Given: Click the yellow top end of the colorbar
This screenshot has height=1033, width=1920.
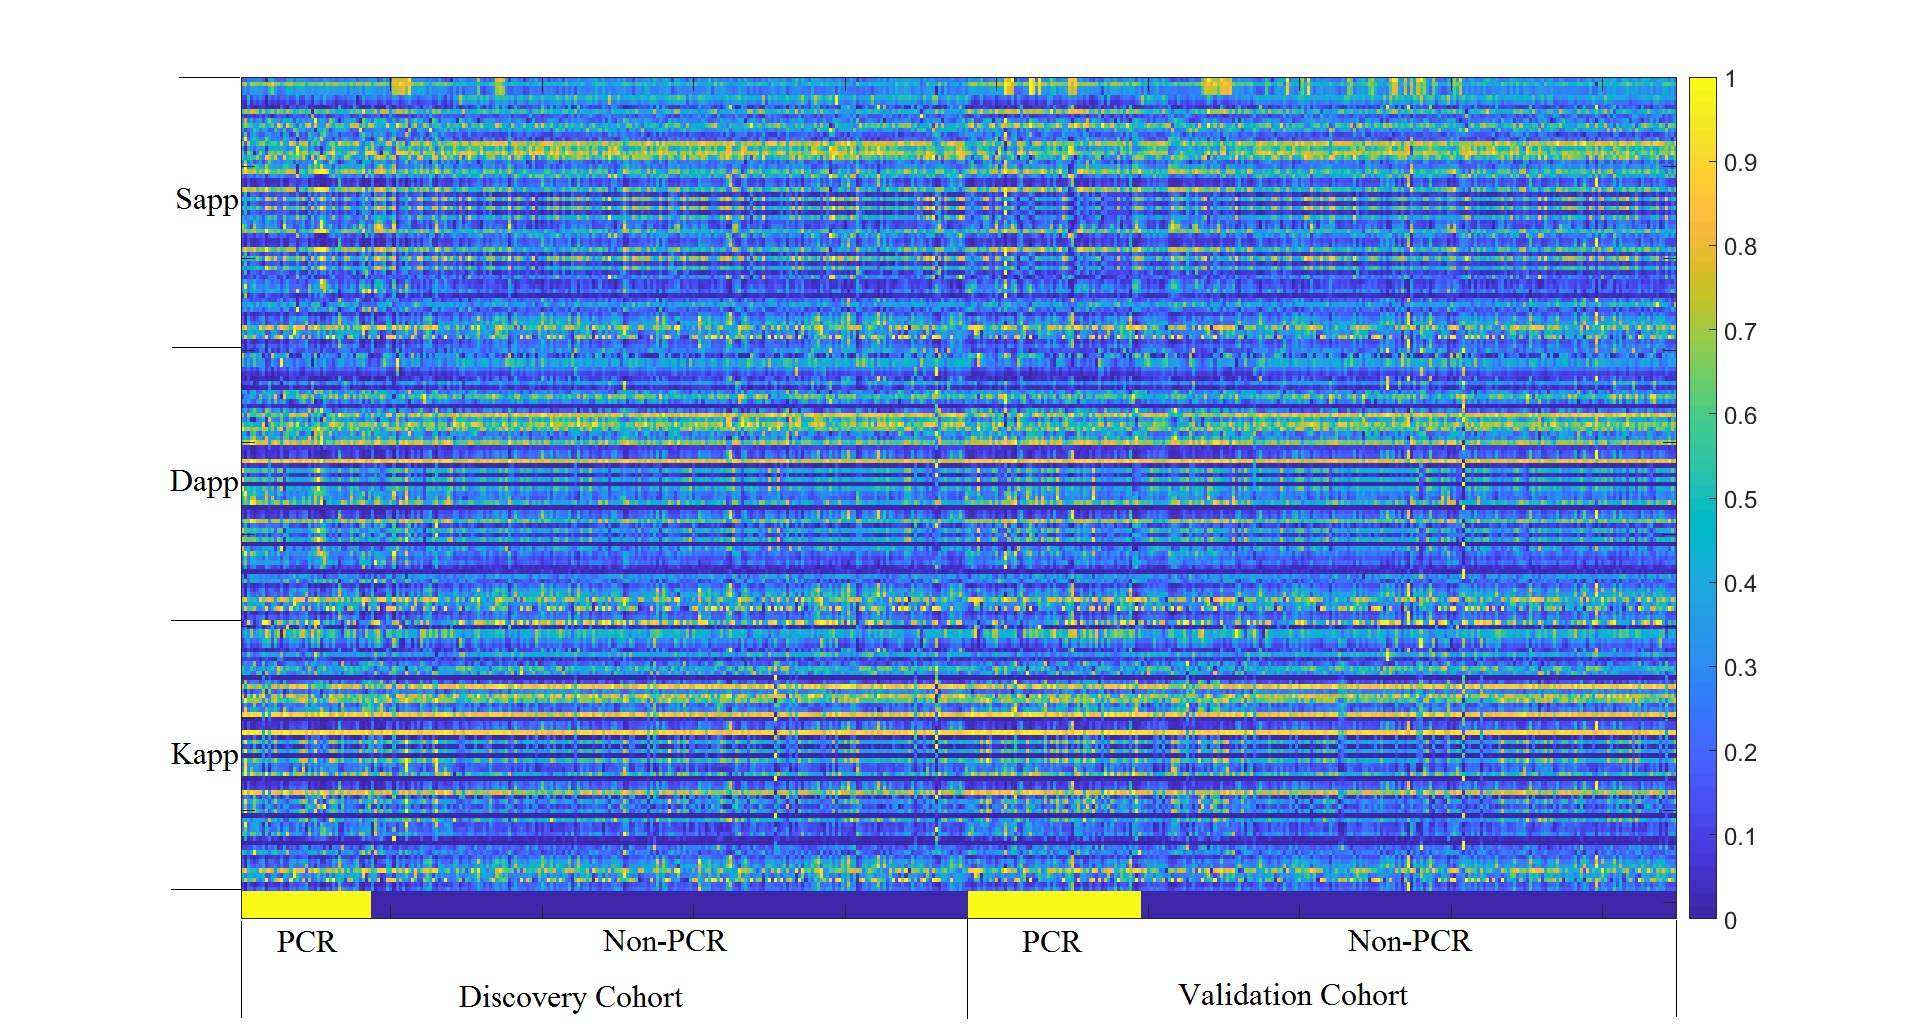Looking at the screenshot, I should [x=1702, y=86].
